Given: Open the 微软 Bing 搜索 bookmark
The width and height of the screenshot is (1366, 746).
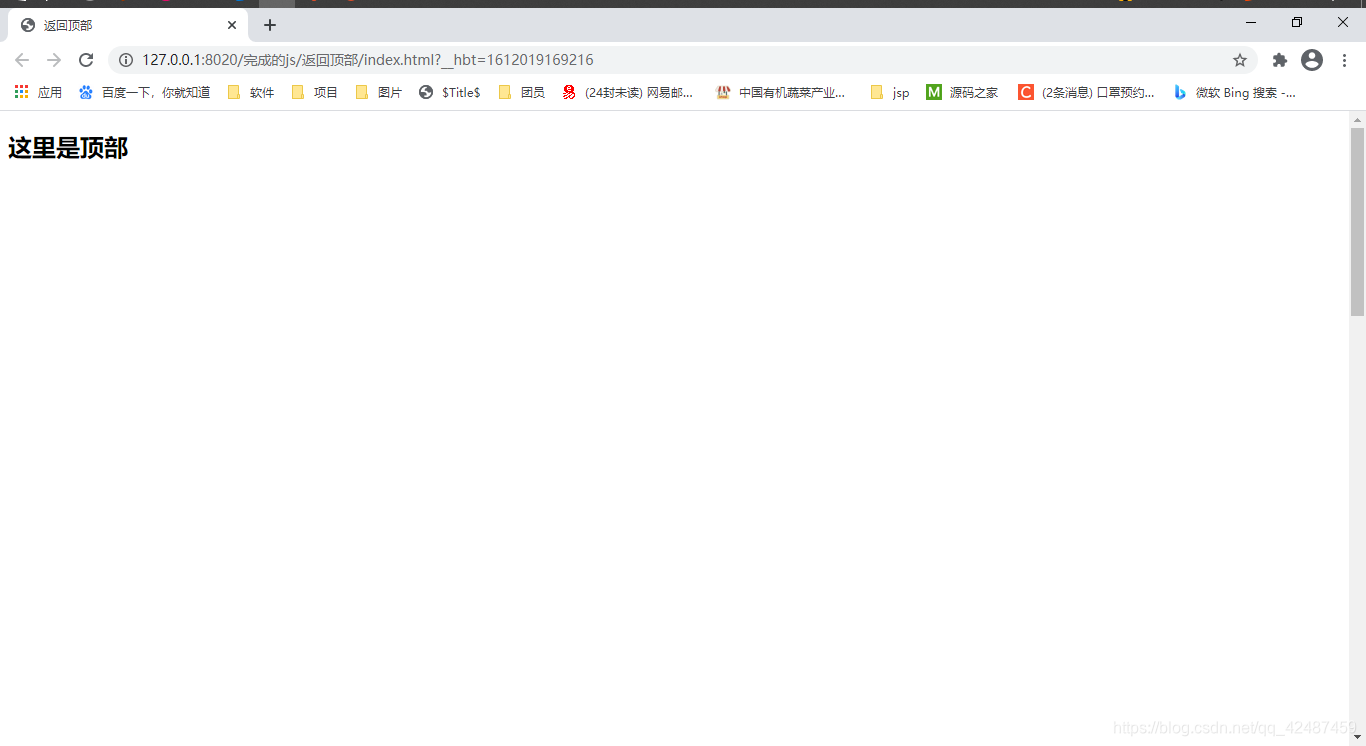Looking at the screenshot, I should [x=1235, y=92].
